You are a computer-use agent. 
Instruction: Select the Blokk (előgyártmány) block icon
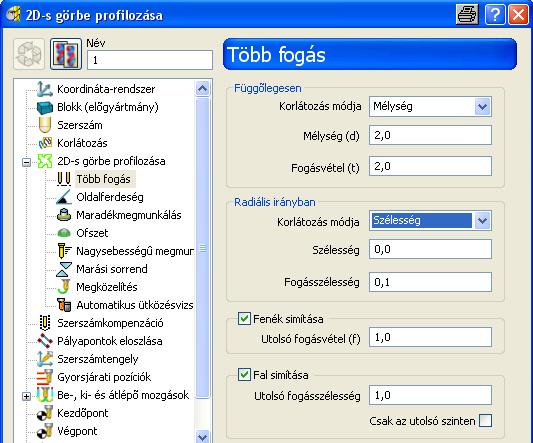tap(45, 107)
